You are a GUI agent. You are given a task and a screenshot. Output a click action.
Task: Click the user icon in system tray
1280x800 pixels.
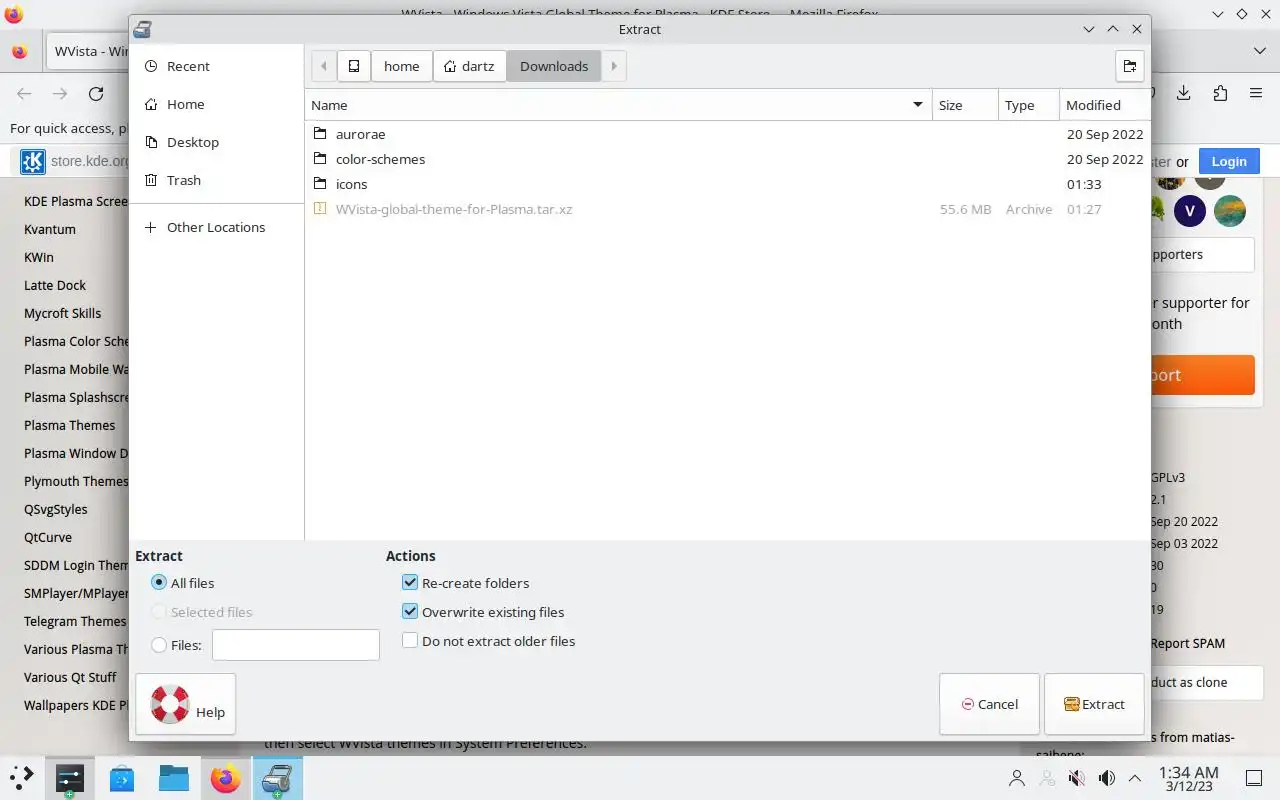pos(1017,777)
